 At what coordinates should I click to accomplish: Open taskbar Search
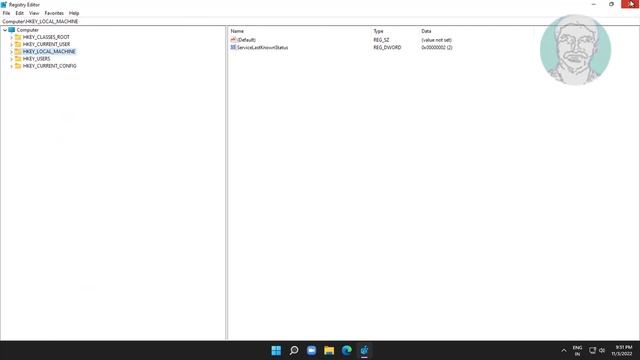tap(294, 350)
